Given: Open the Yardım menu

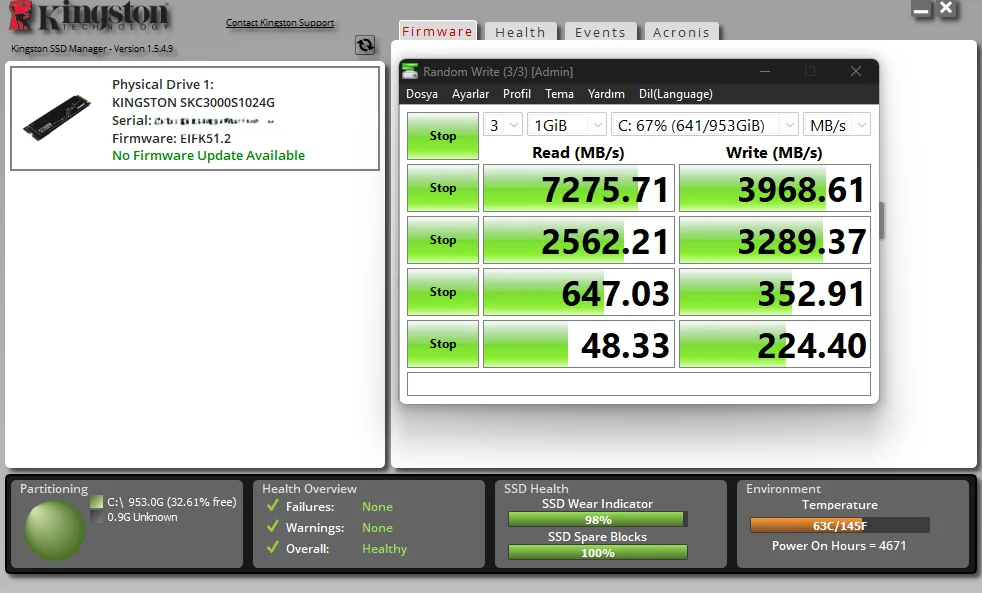Looking at the screenshot, I should (x=606, y=94).
